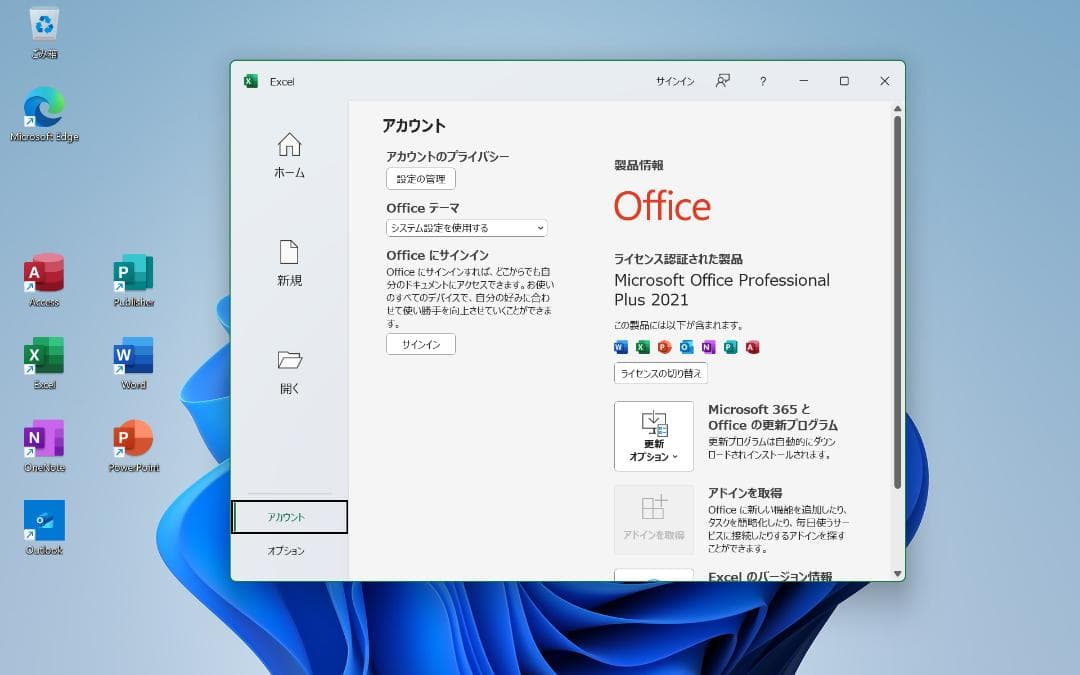Click the サインイン button
The image size is (1080, 675).
(x=419, y=344)
